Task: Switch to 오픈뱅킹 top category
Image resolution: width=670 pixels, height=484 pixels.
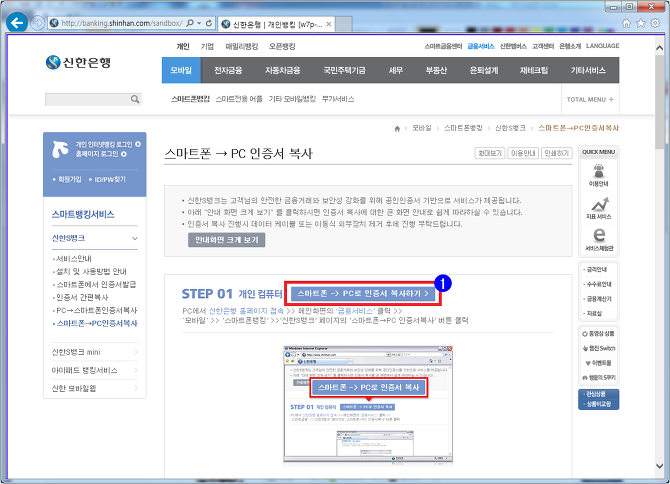Action: click(282, 47)
